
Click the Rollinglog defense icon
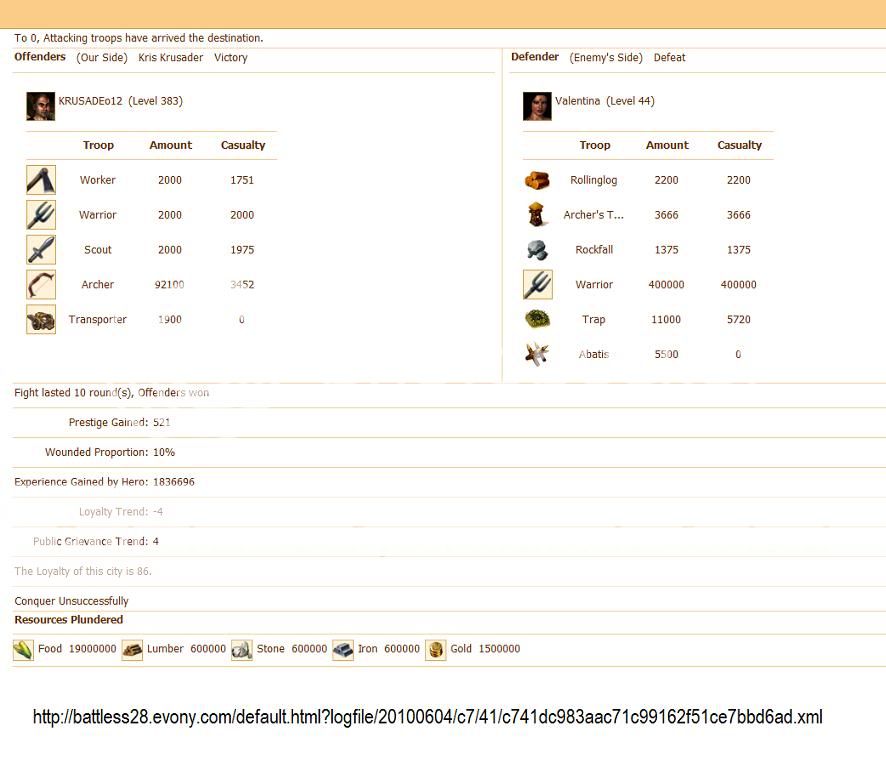coord(537,180)
